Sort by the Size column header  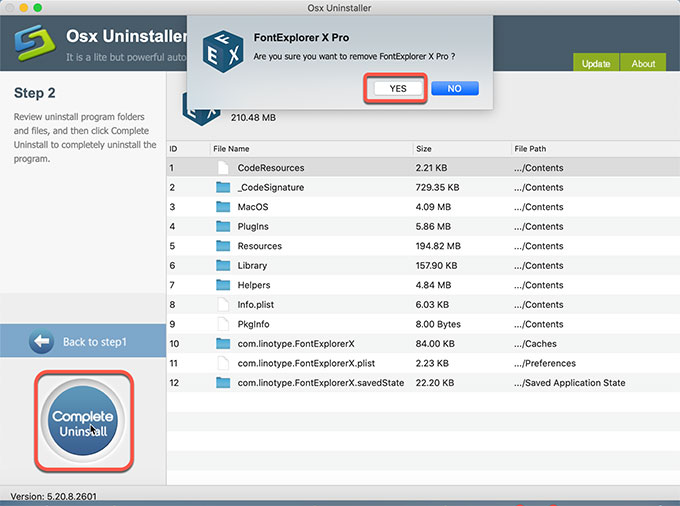coord(461,149)
